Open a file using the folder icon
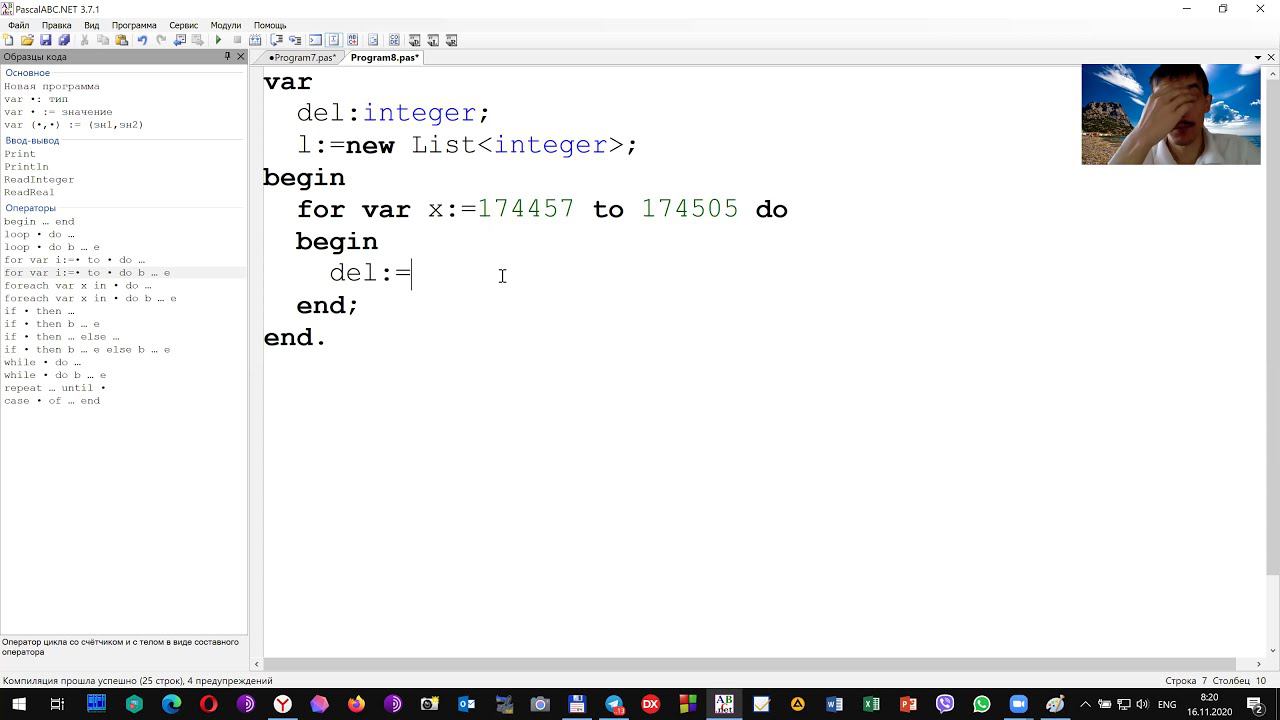Screen dimensions: 1280x720 point(27,40)
